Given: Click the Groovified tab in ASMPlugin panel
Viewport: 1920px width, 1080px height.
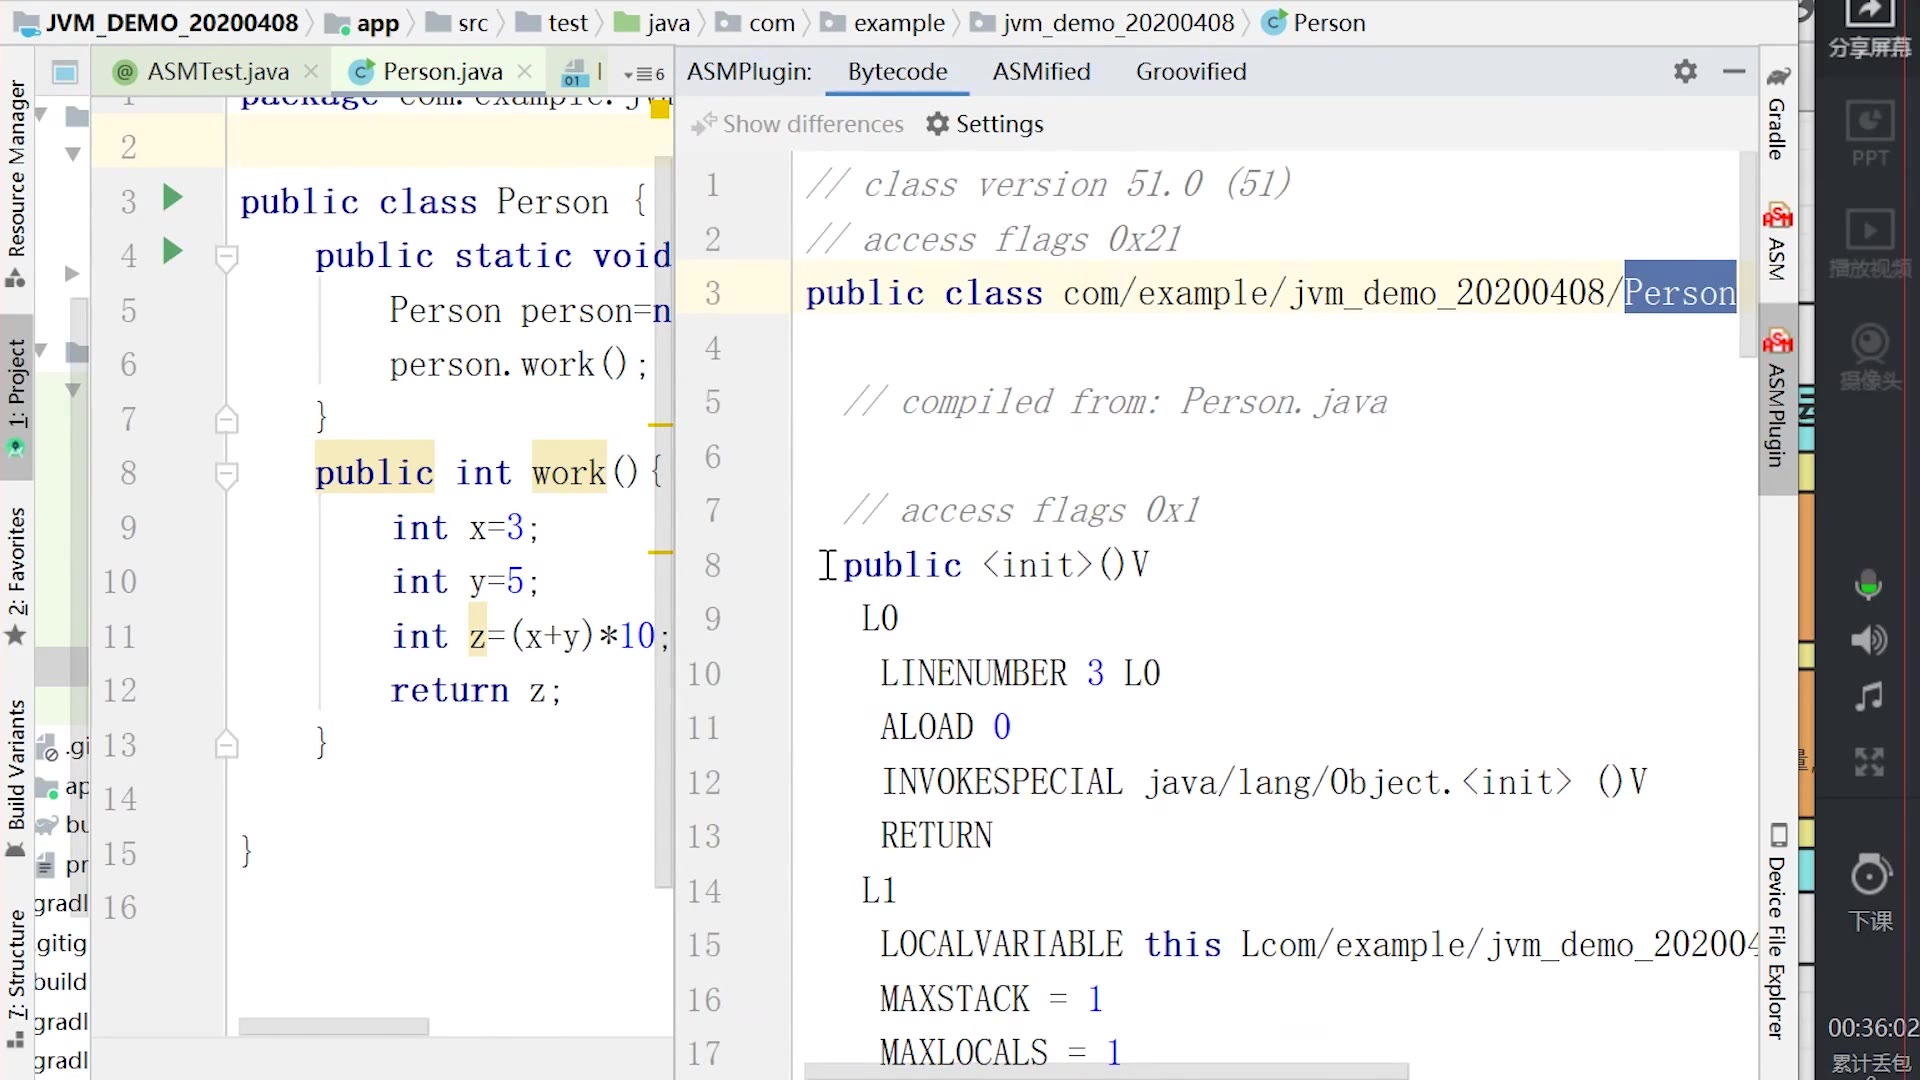Looking at the screenshot, I should pyautogui.click(x=1189, y=71).
